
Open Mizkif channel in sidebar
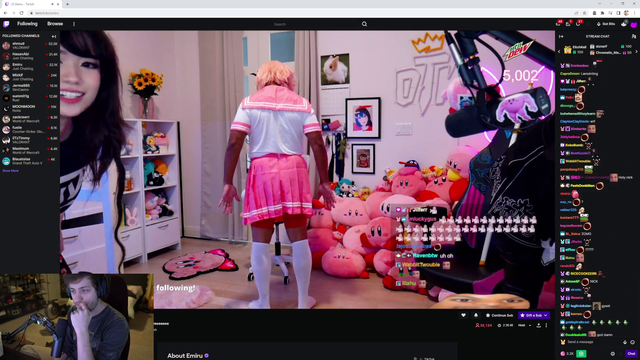coord(30,77)
